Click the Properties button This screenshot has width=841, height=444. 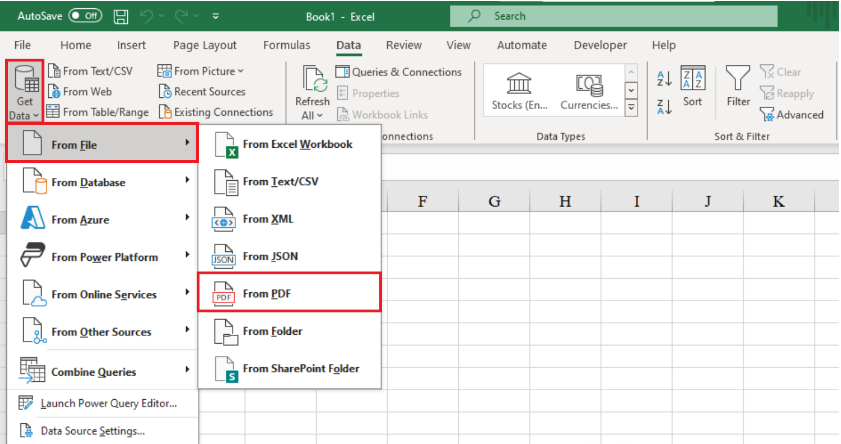pos(368,93)
